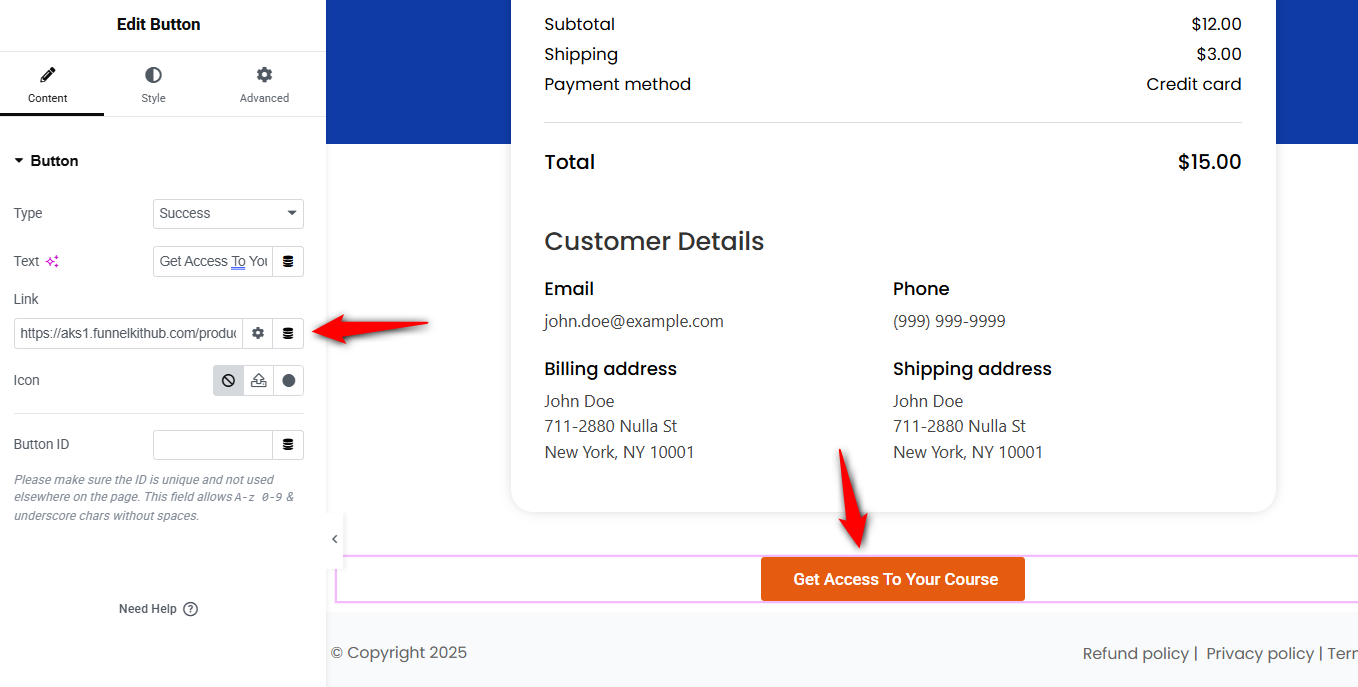
Task: Choose the Upload SVG icon option
Action: click(258, 381)
